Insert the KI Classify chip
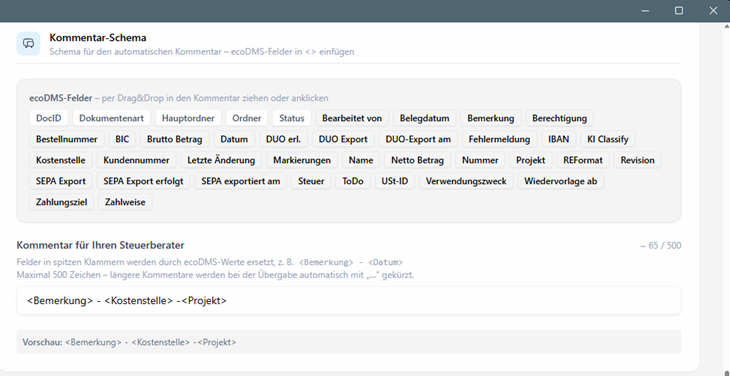This screenshot has height=376, width=730. click(x=608, y=139)
